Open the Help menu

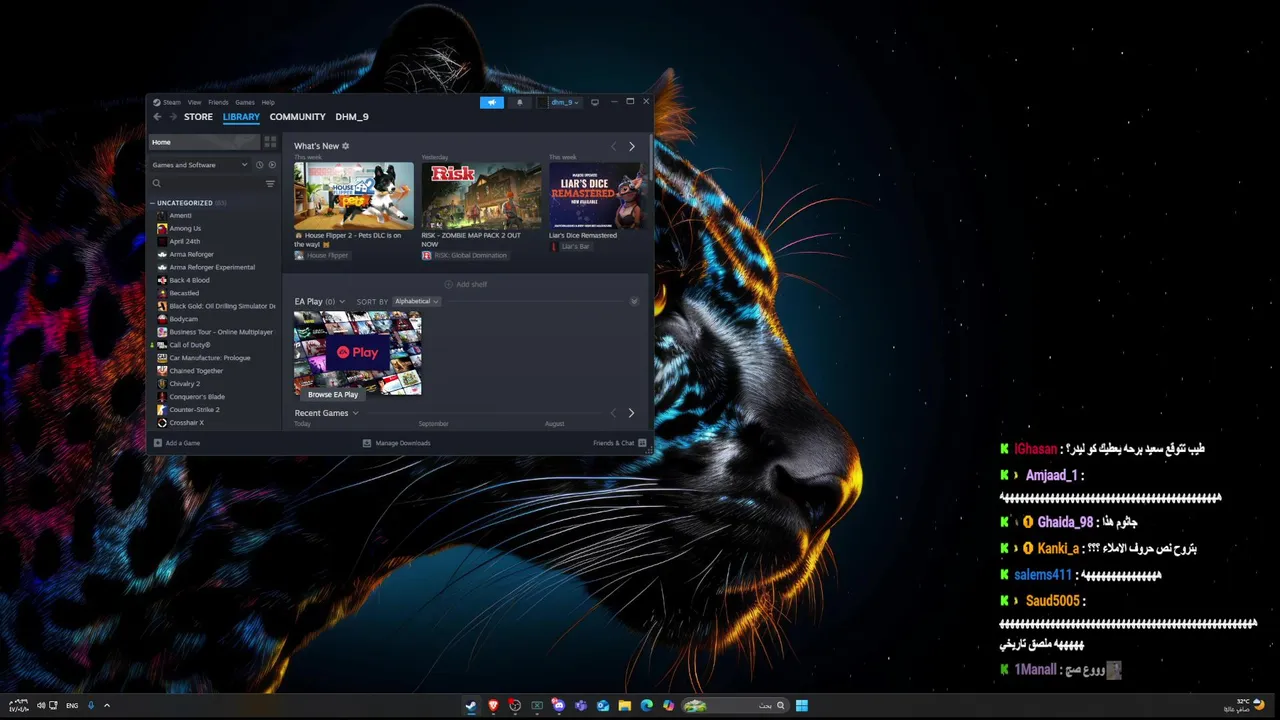tap(268, 102)
